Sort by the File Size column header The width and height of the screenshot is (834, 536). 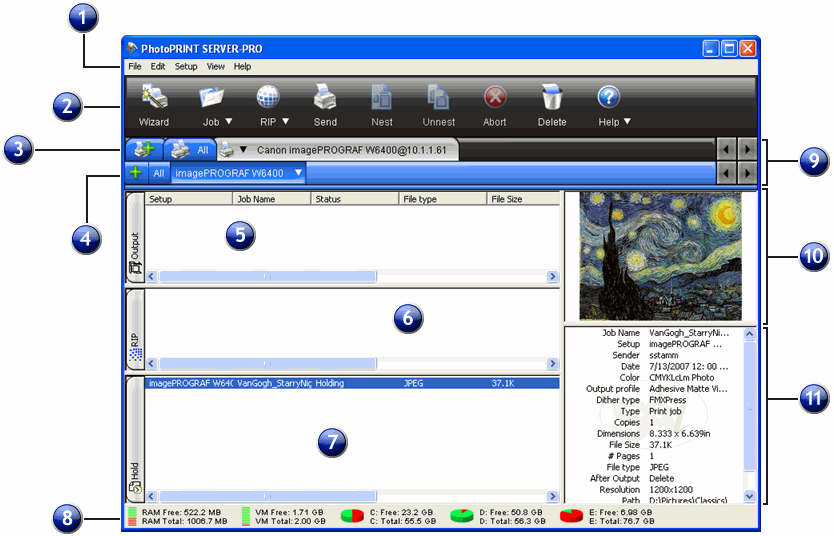coord(523,199)
